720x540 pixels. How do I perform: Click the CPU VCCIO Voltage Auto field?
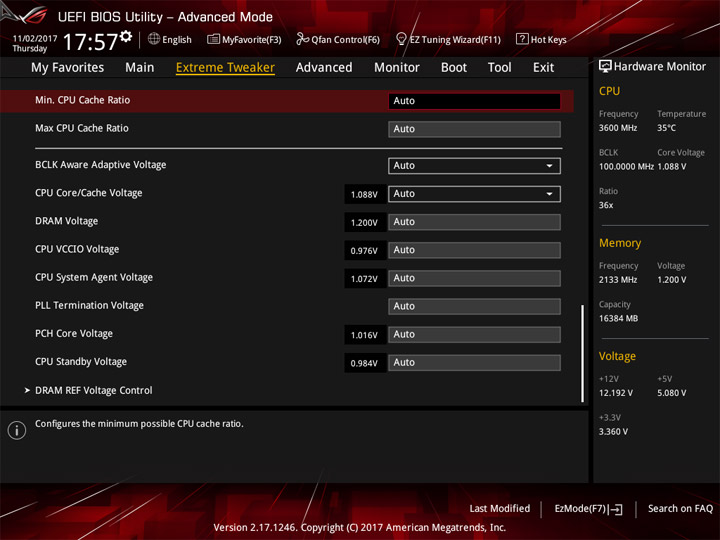[x=474, y=250]
